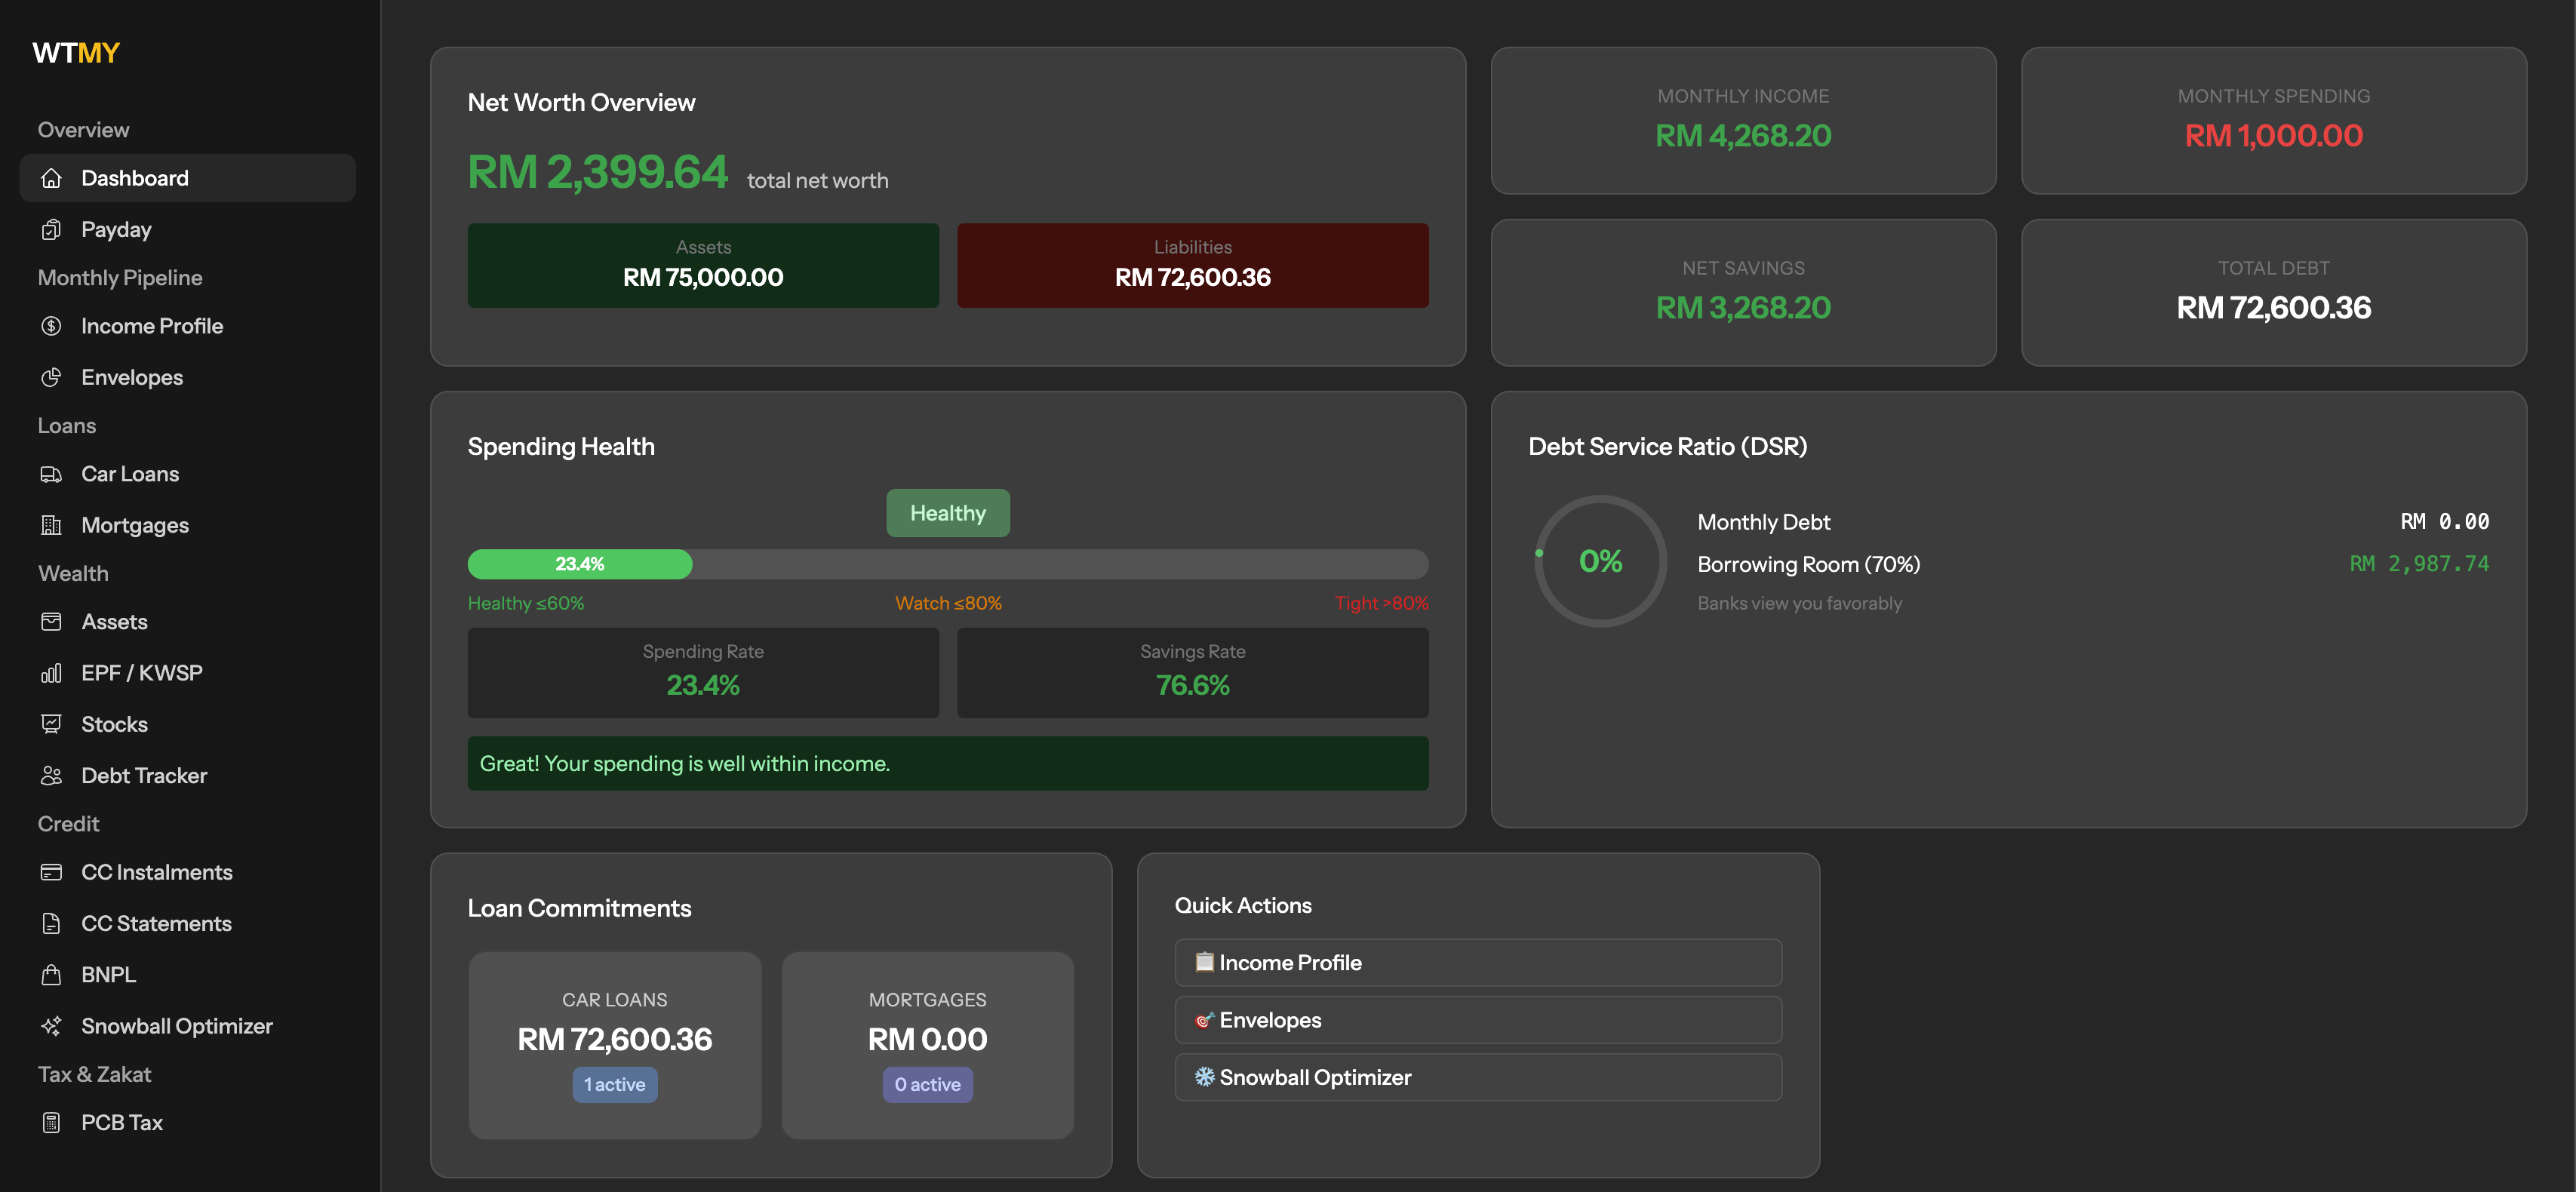
Task: Go to Income Profile in sidebar
Action: pos(188,326)
